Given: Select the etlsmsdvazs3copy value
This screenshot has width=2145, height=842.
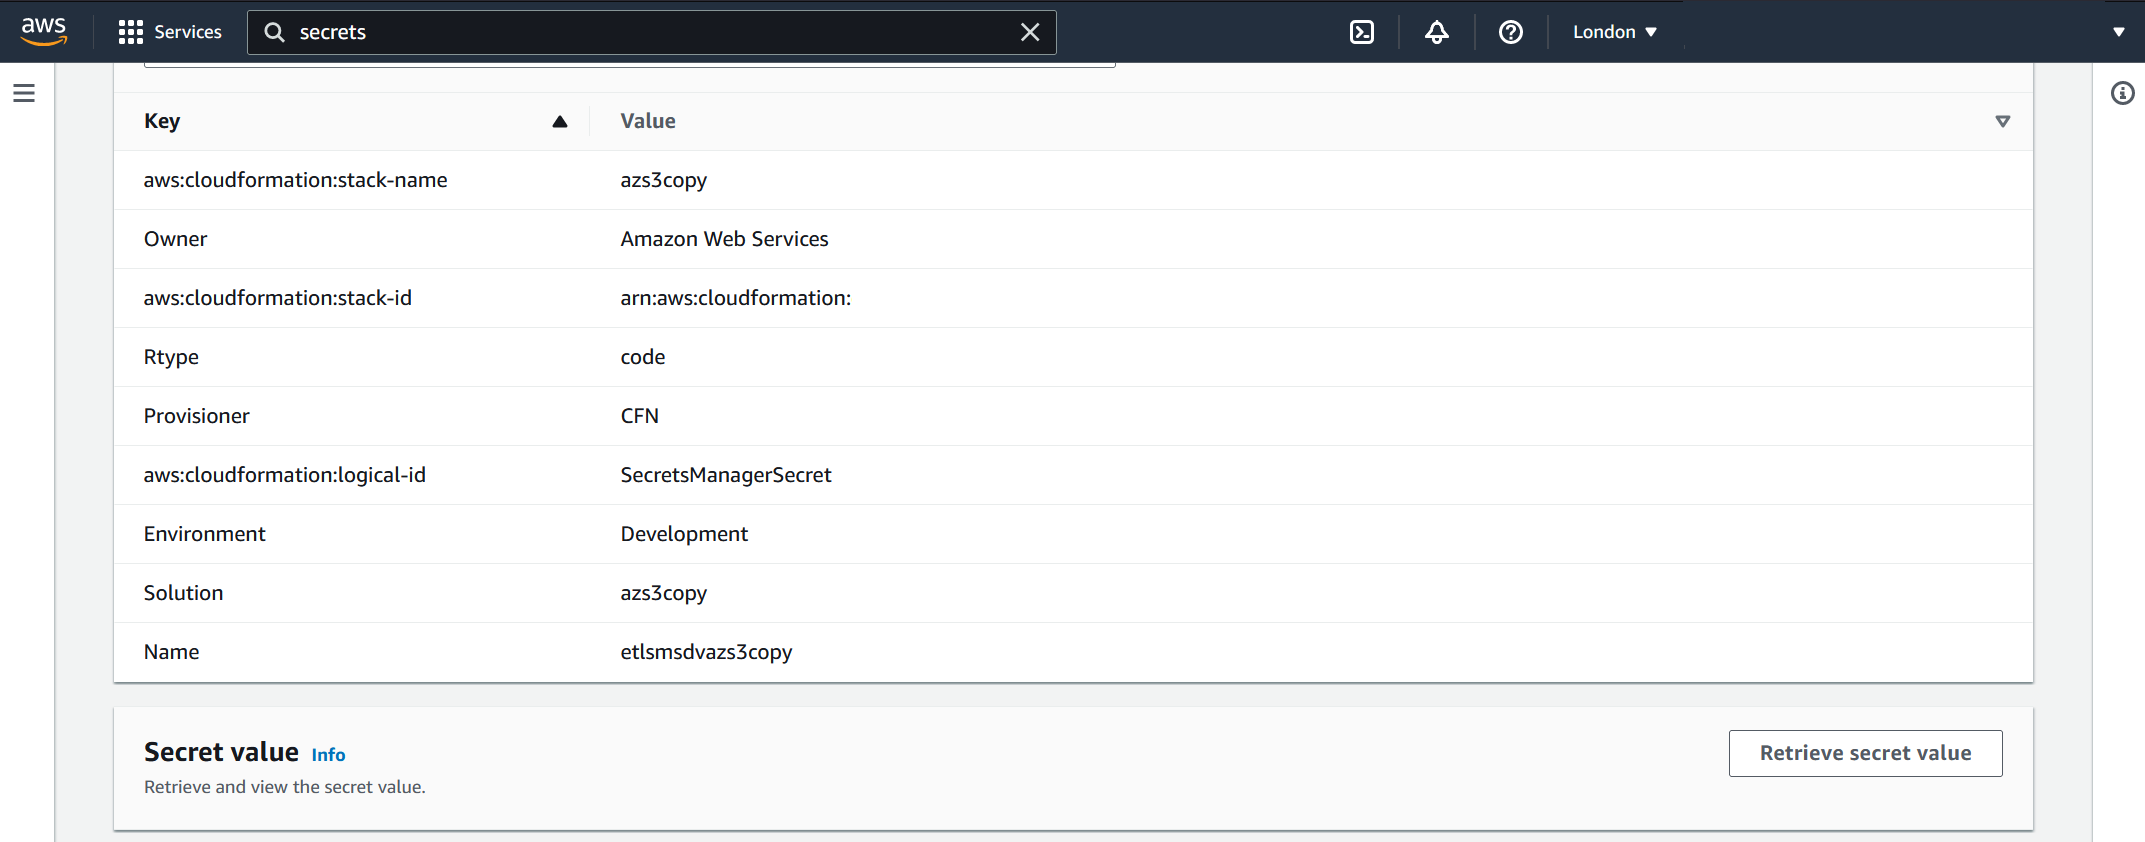Looking at the screenshot, I should [x=706, y=652].
